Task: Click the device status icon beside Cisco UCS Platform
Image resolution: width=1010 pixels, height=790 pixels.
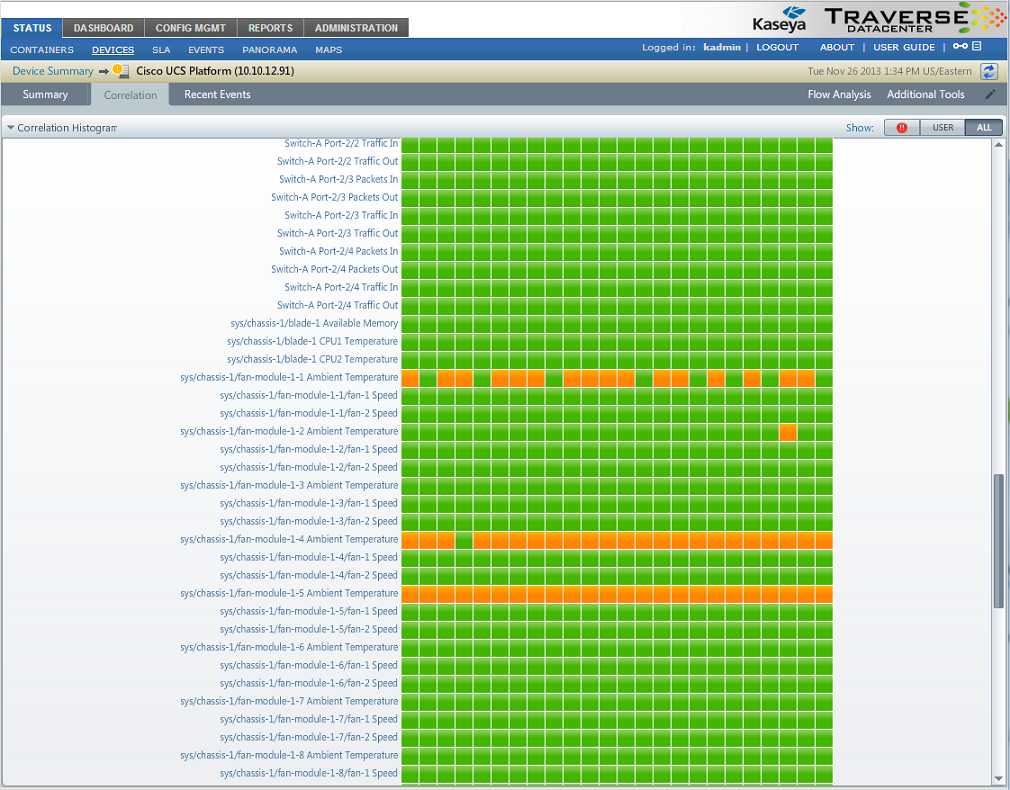Action: coord(118,71)
